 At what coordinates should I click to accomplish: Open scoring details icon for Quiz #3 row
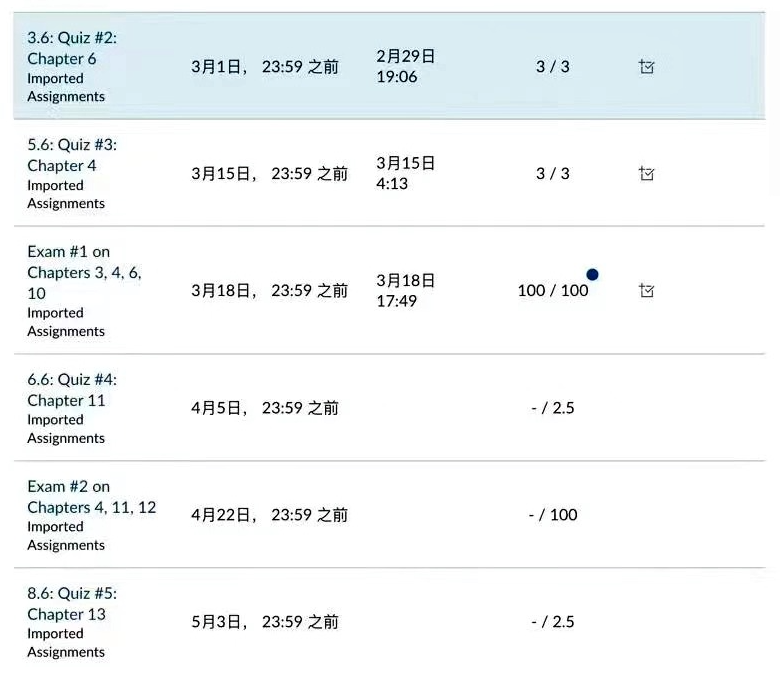point(647,174)
